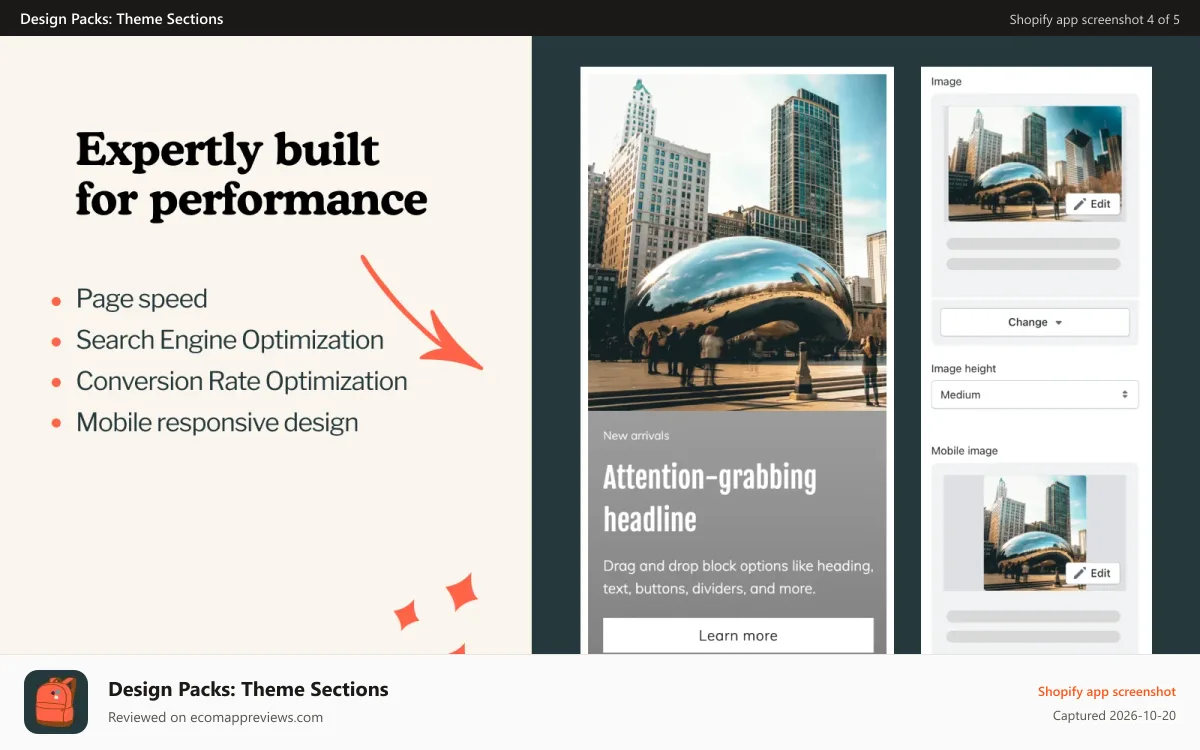Click the top bar Design Packs title
The image size is (1200, 750).
pyautogui.click(x=122, y=19)
